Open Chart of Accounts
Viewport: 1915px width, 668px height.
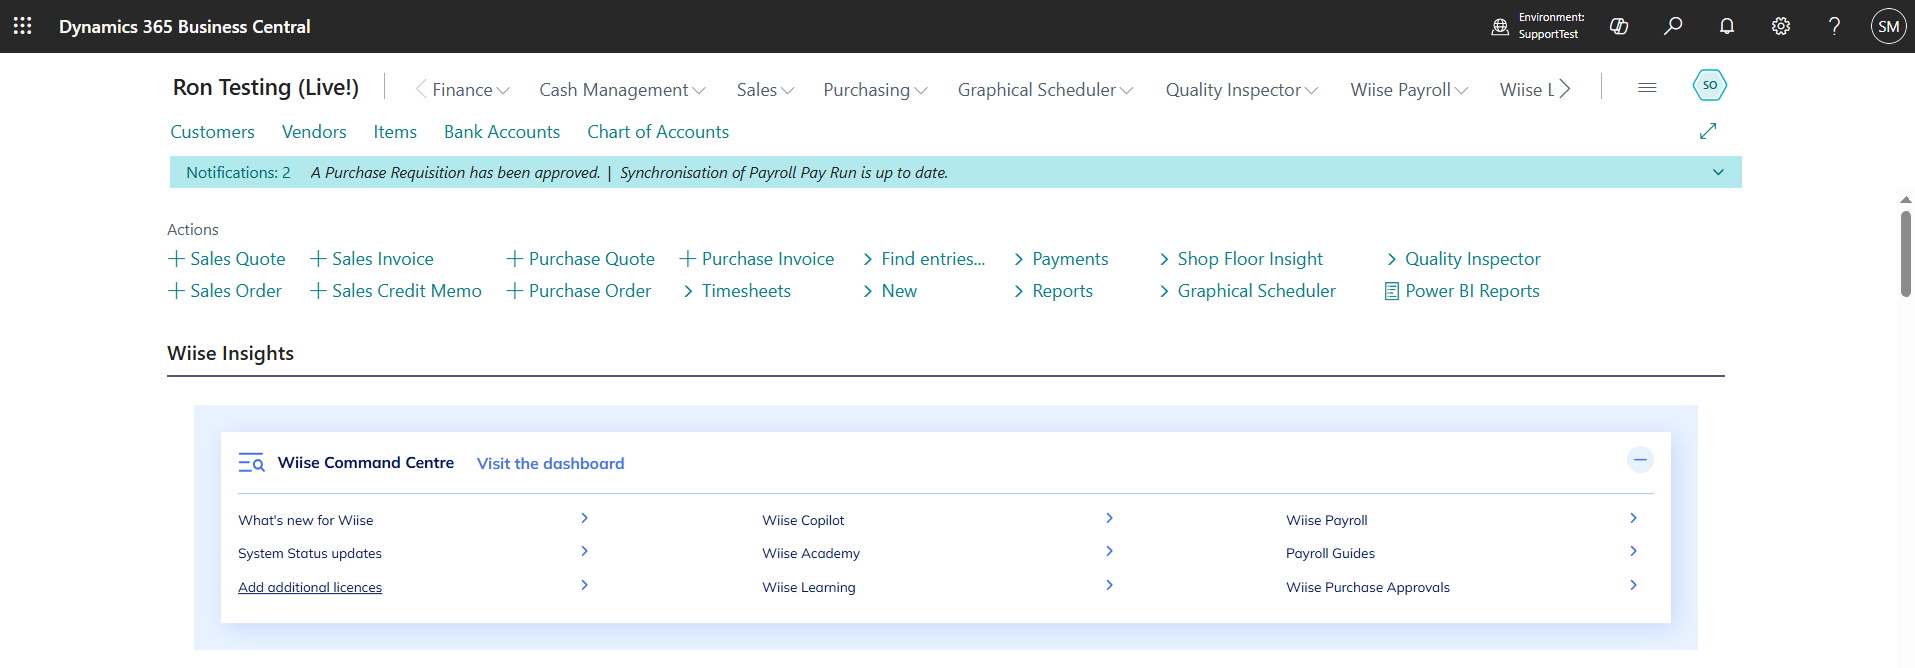[x=658, y=132]
